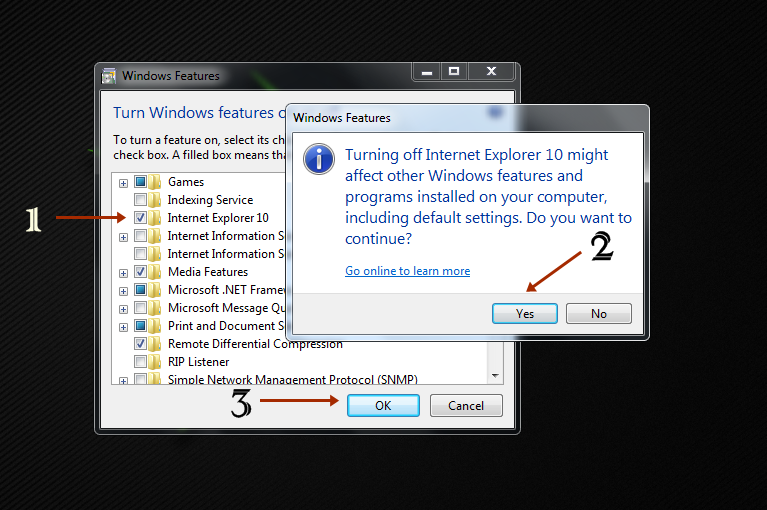Select the 'Games' row label
This screenshot has width=767, height=510.
[x=186, y=182]
